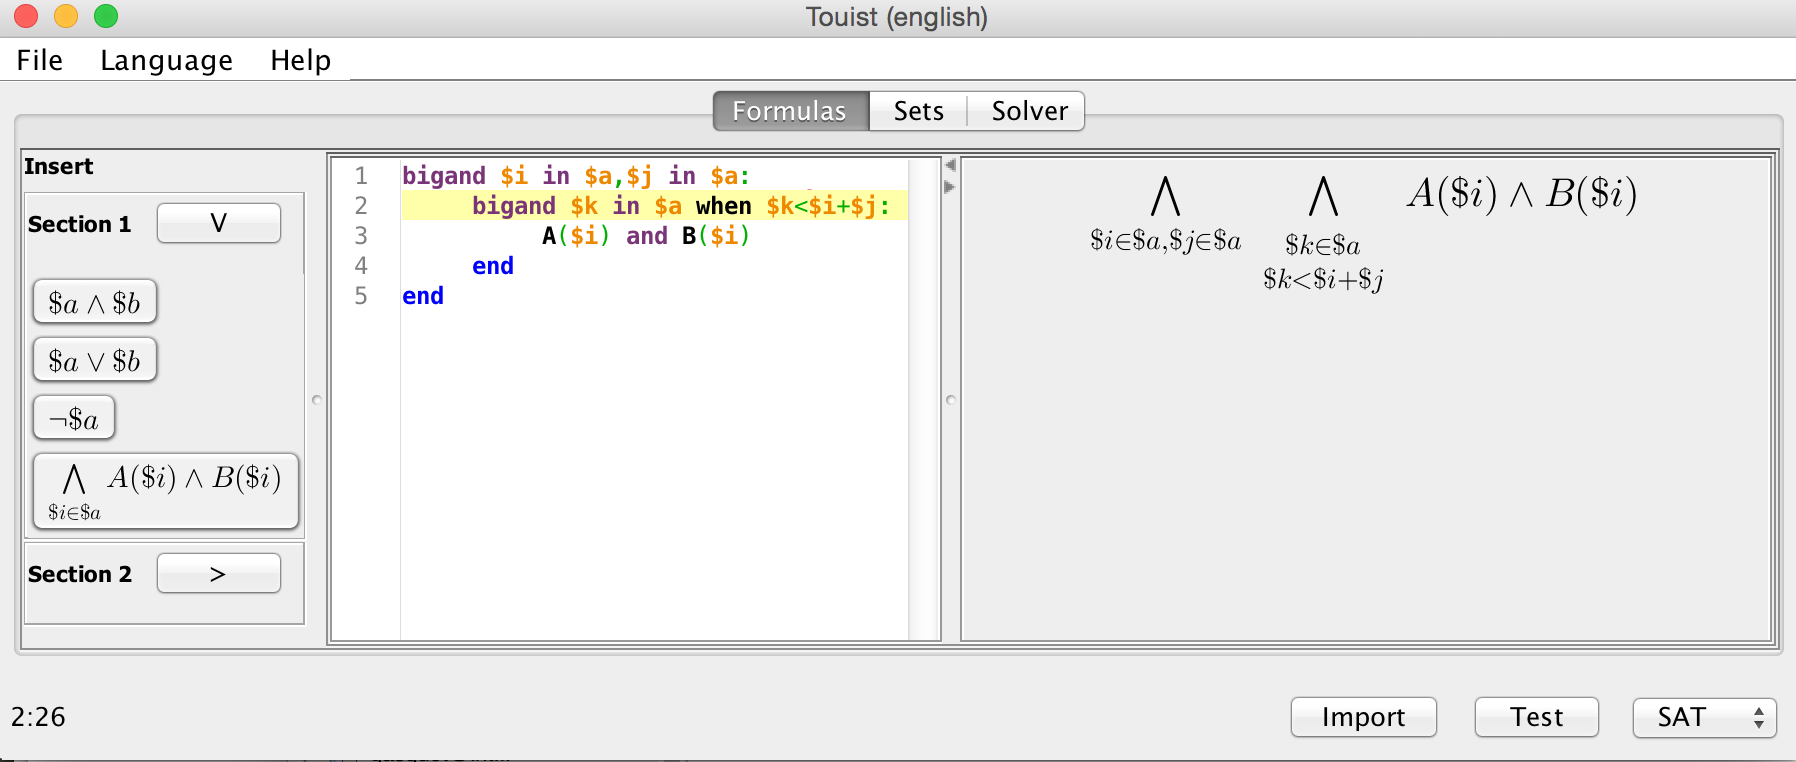1796x762 pixels.
Task: Open the SAT solver dropdown
Action: click(1704, 717)
